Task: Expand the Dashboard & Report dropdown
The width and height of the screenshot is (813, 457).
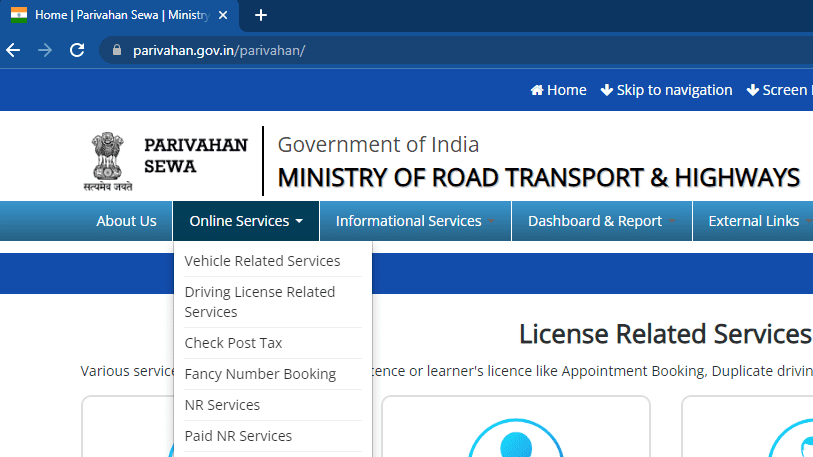Action: click(601, 221)
